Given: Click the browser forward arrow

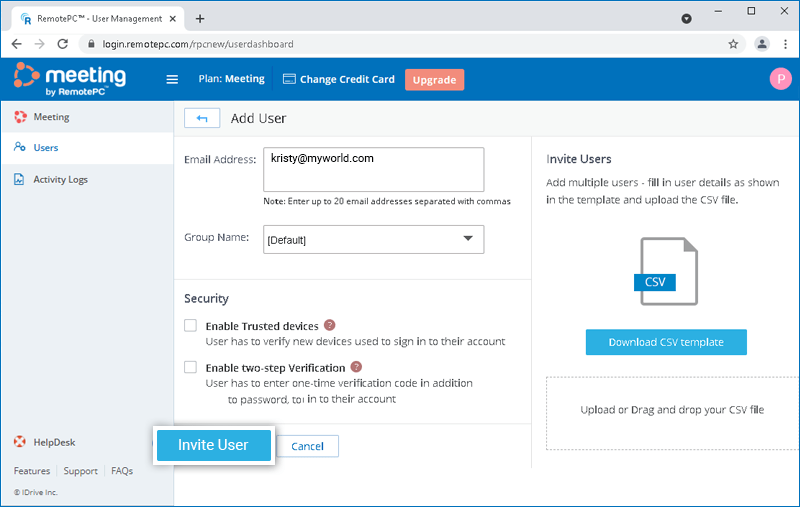Looking at the screenshot, I should [x=39, y=44].
